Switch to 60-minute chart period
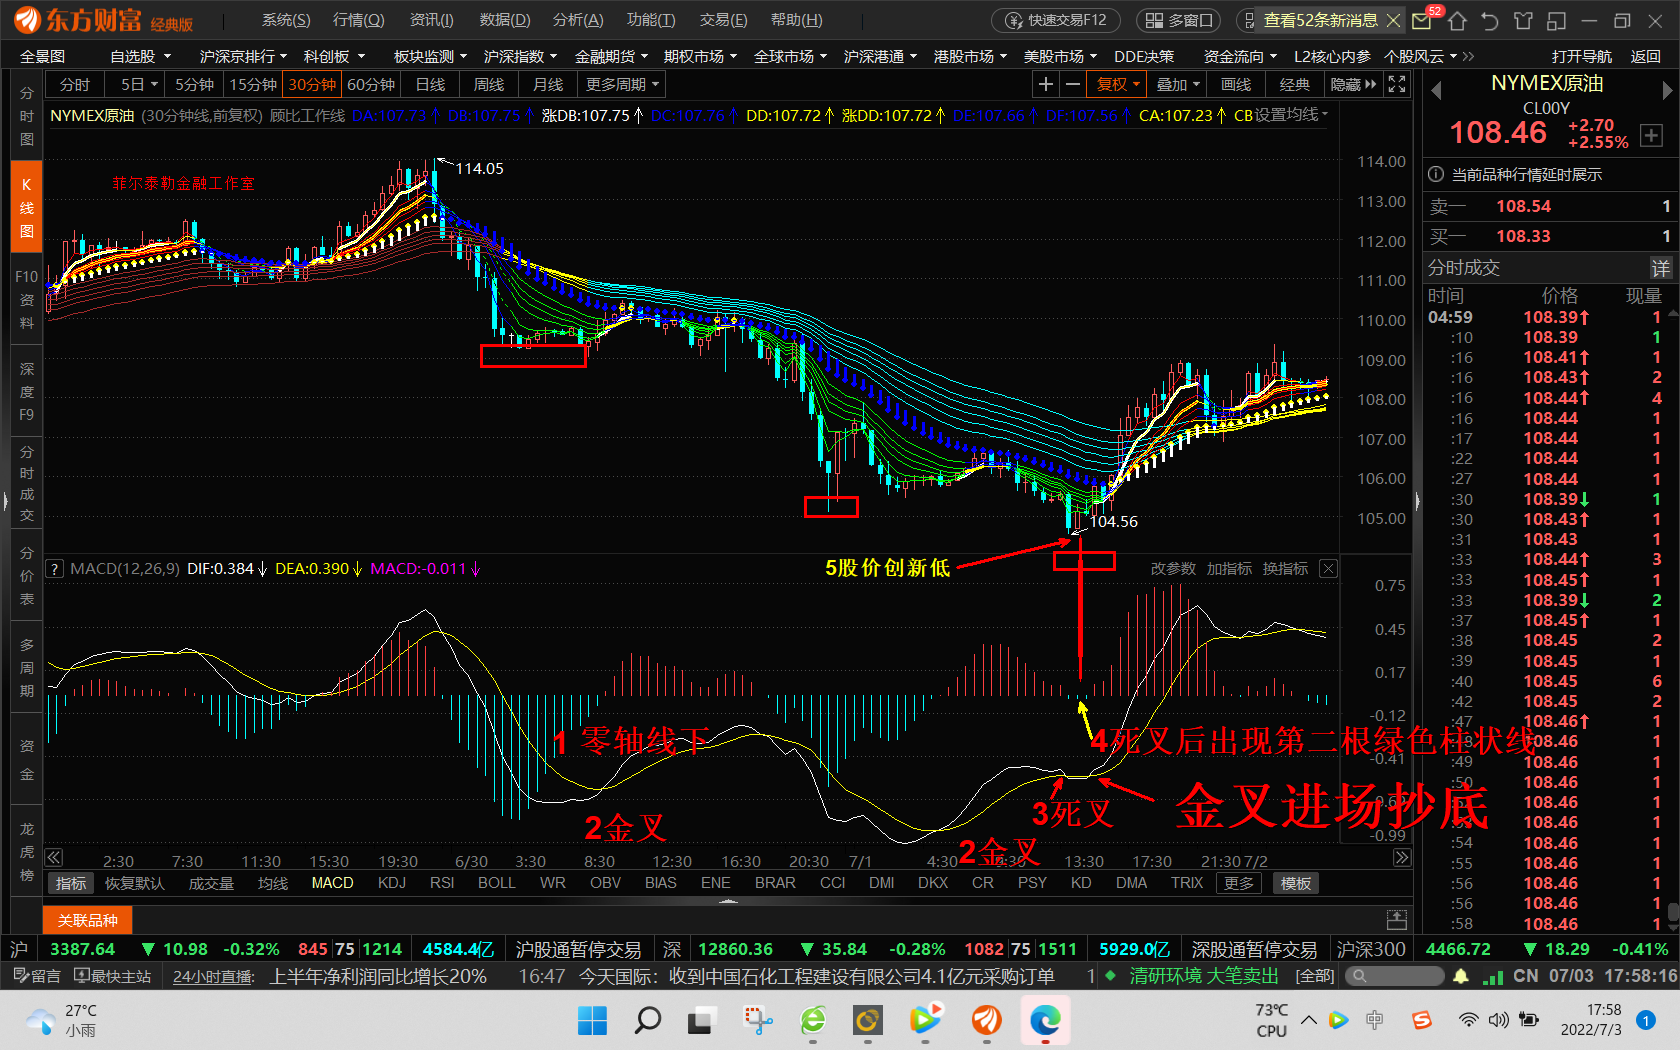The image size is (1680, 1050). pyautogui.click(x=371, y=85)
